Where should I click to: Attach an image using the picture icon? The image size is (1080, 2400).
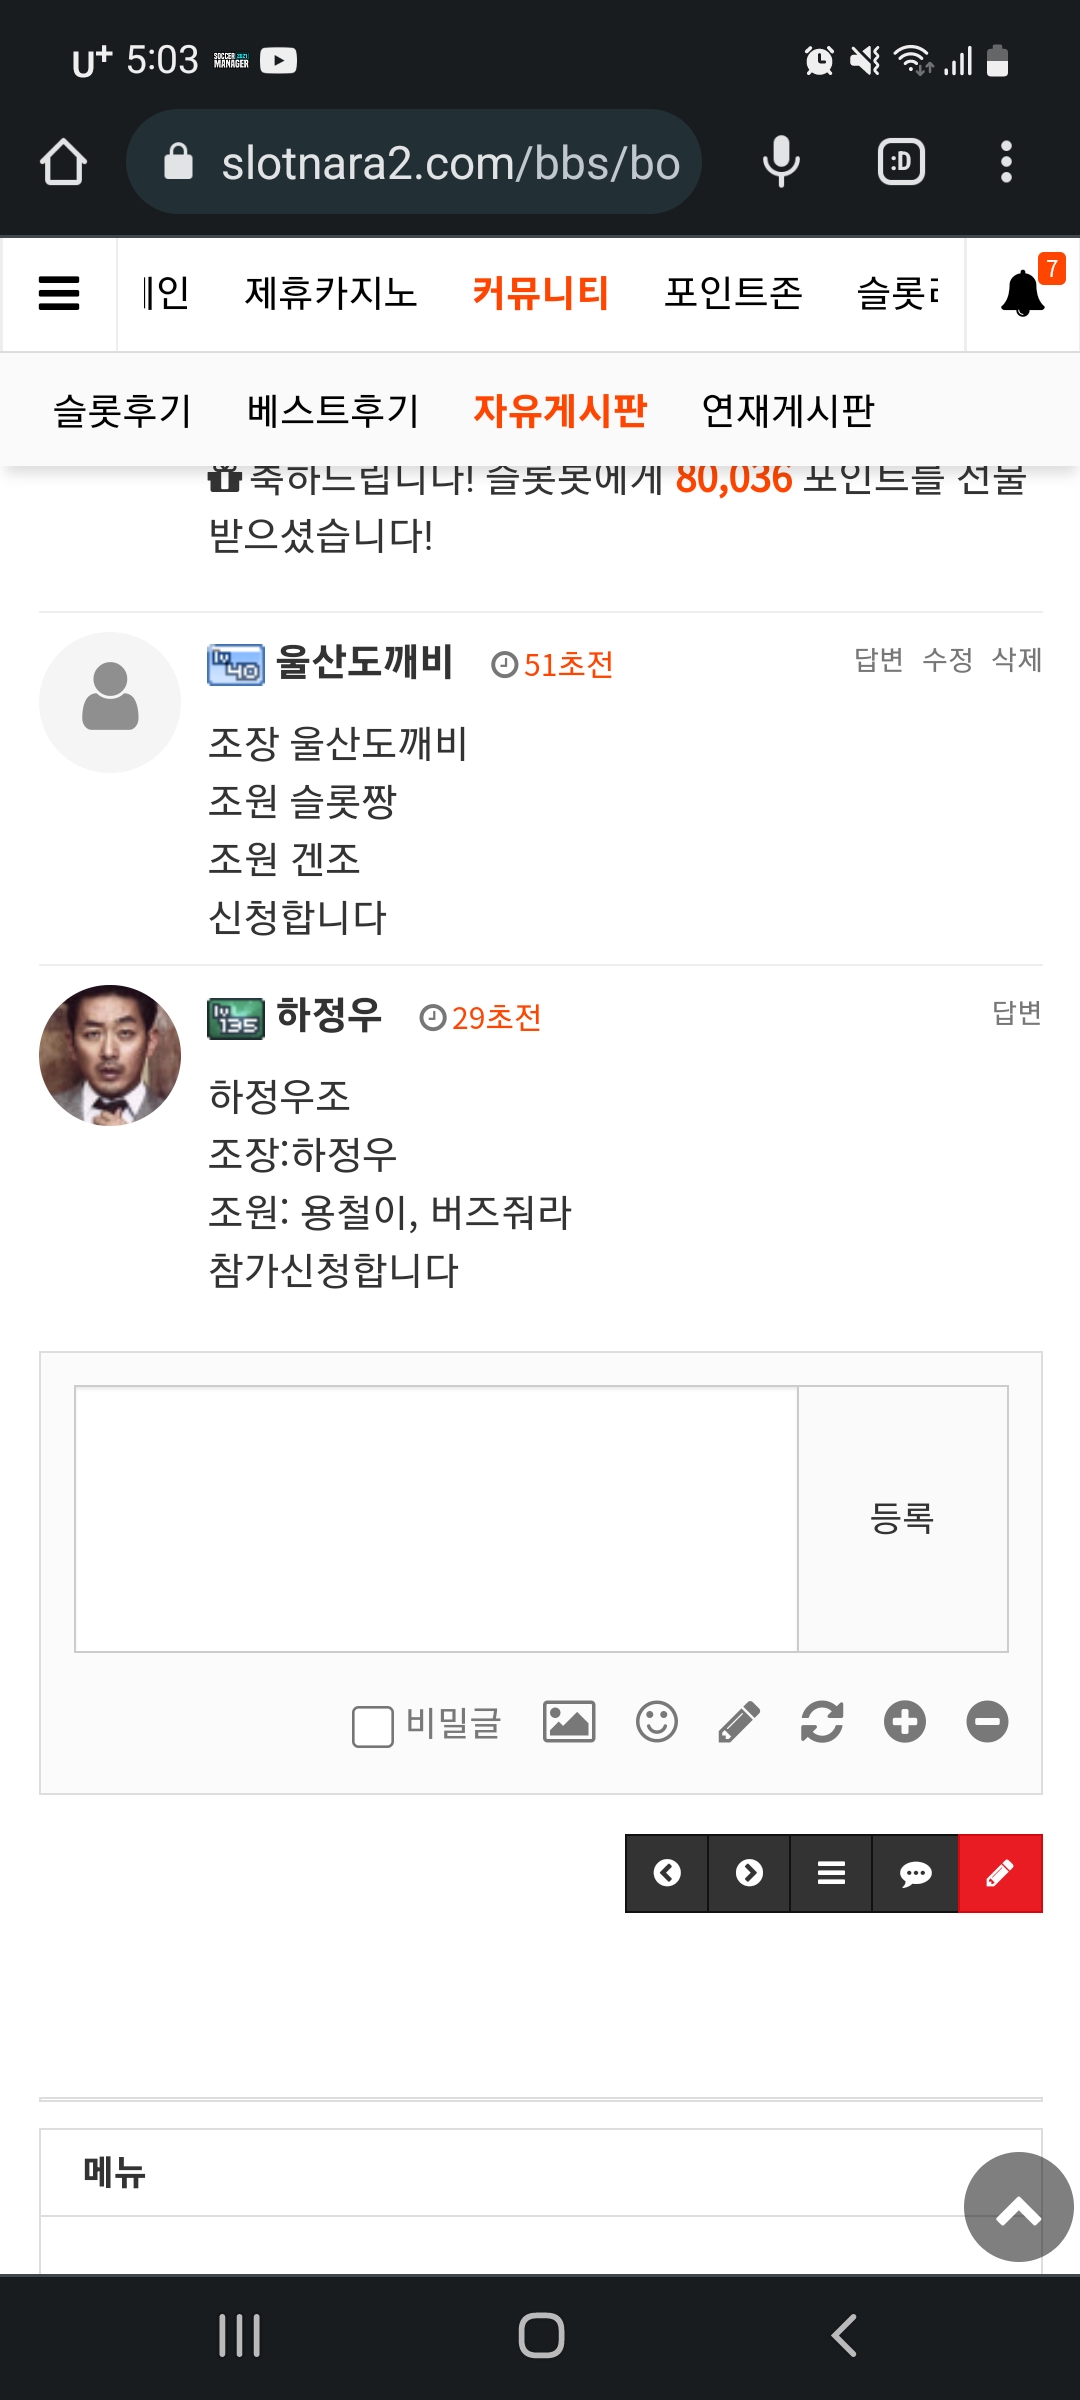tap(569, 1722)
